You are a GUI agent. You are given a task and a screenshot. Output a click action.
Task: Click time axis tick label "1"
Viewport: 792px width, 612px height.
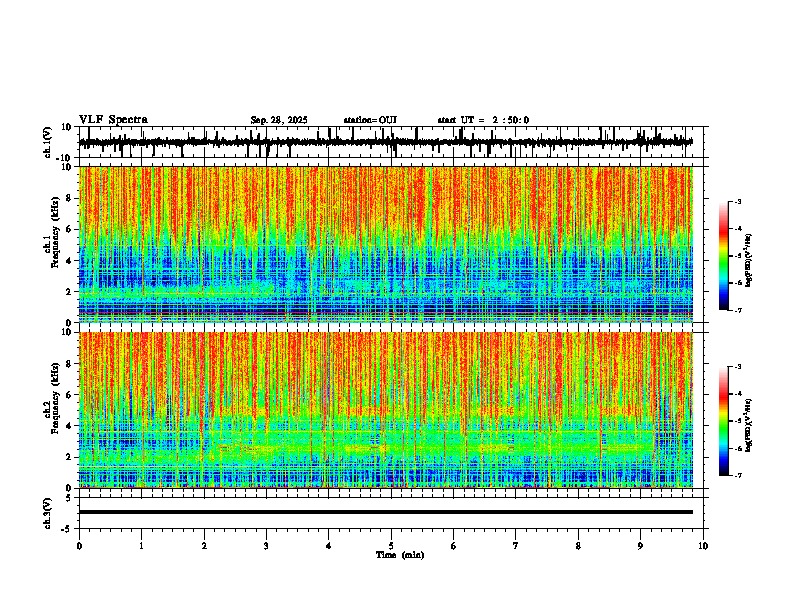[141, 546]
